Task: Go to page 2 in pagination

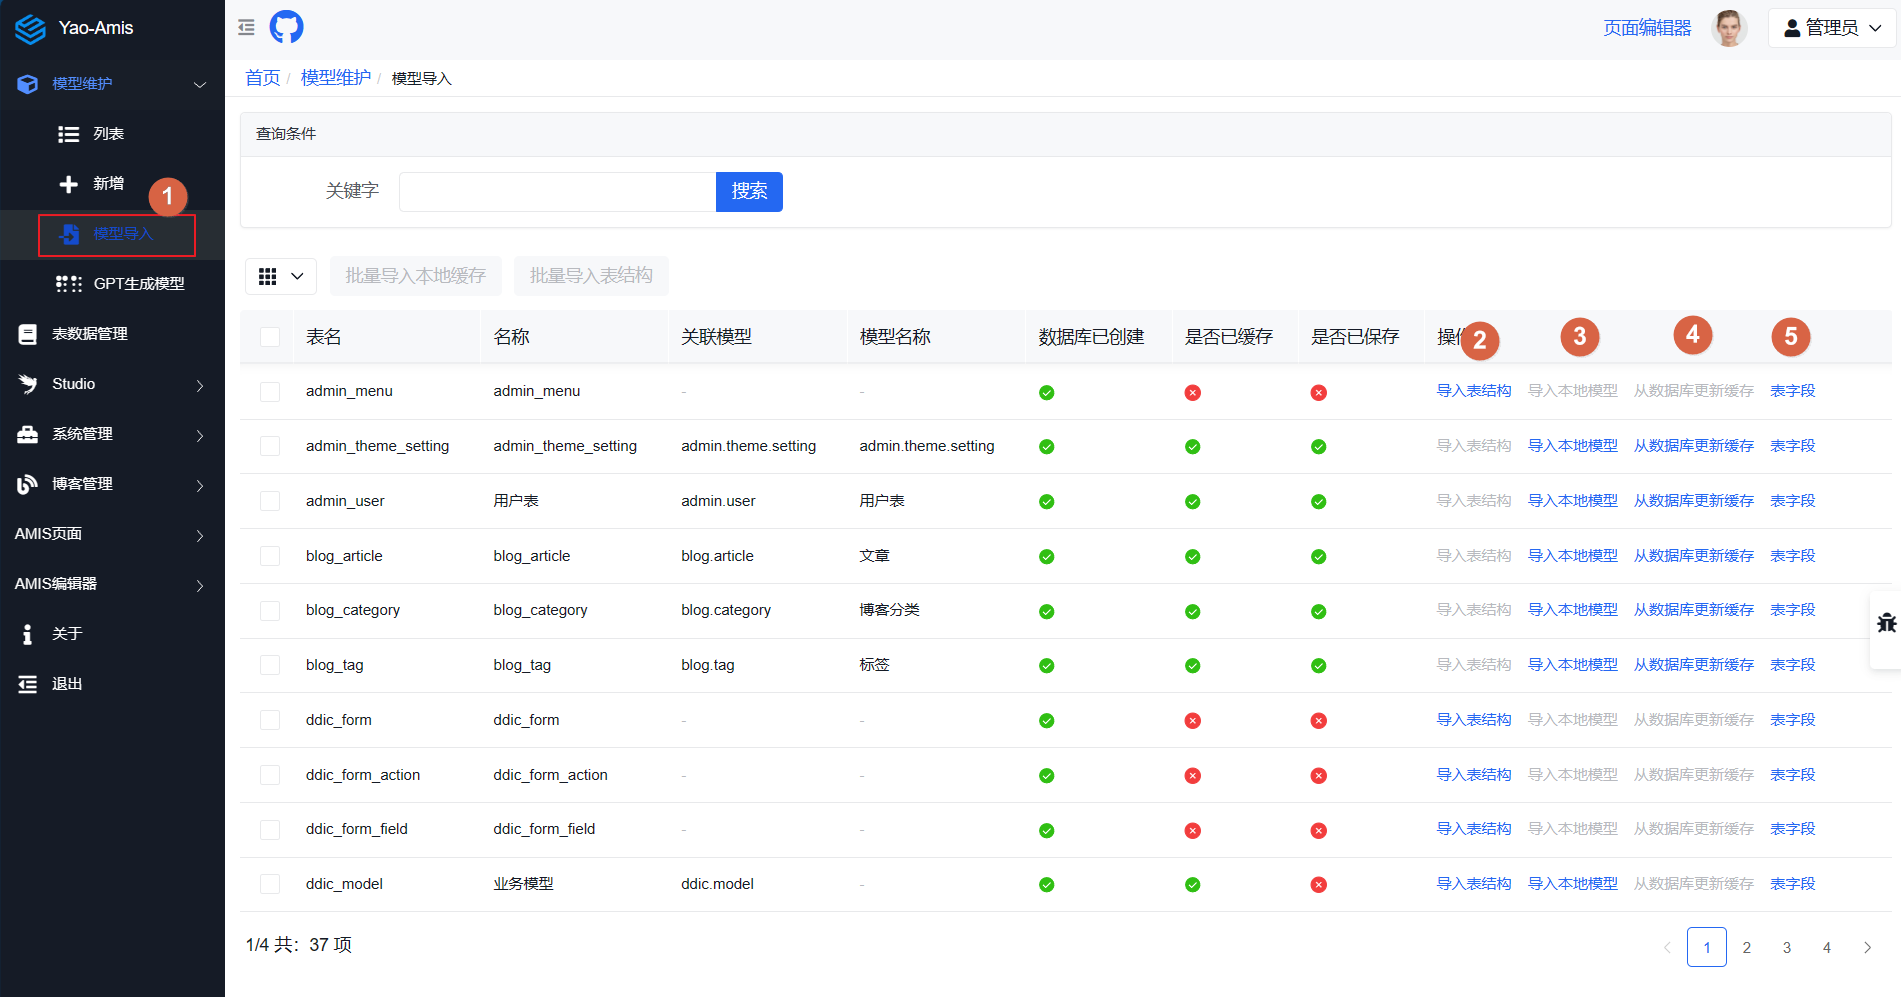Action: click(1746, 947)
